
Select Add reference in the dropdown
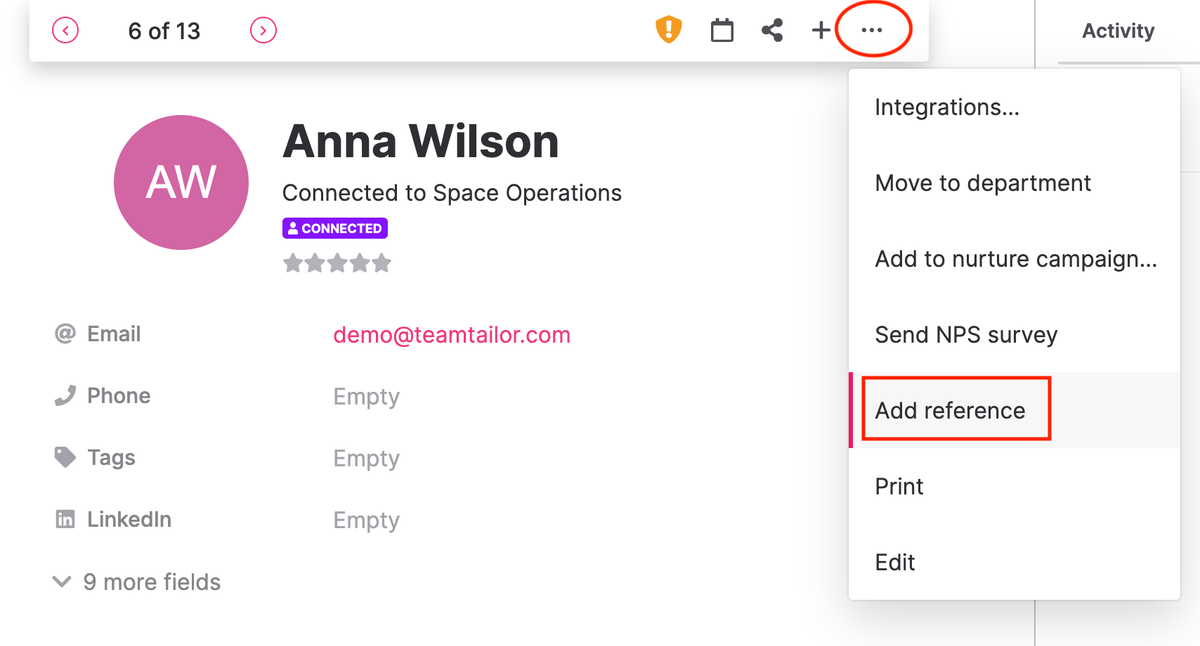click(950, 410)
